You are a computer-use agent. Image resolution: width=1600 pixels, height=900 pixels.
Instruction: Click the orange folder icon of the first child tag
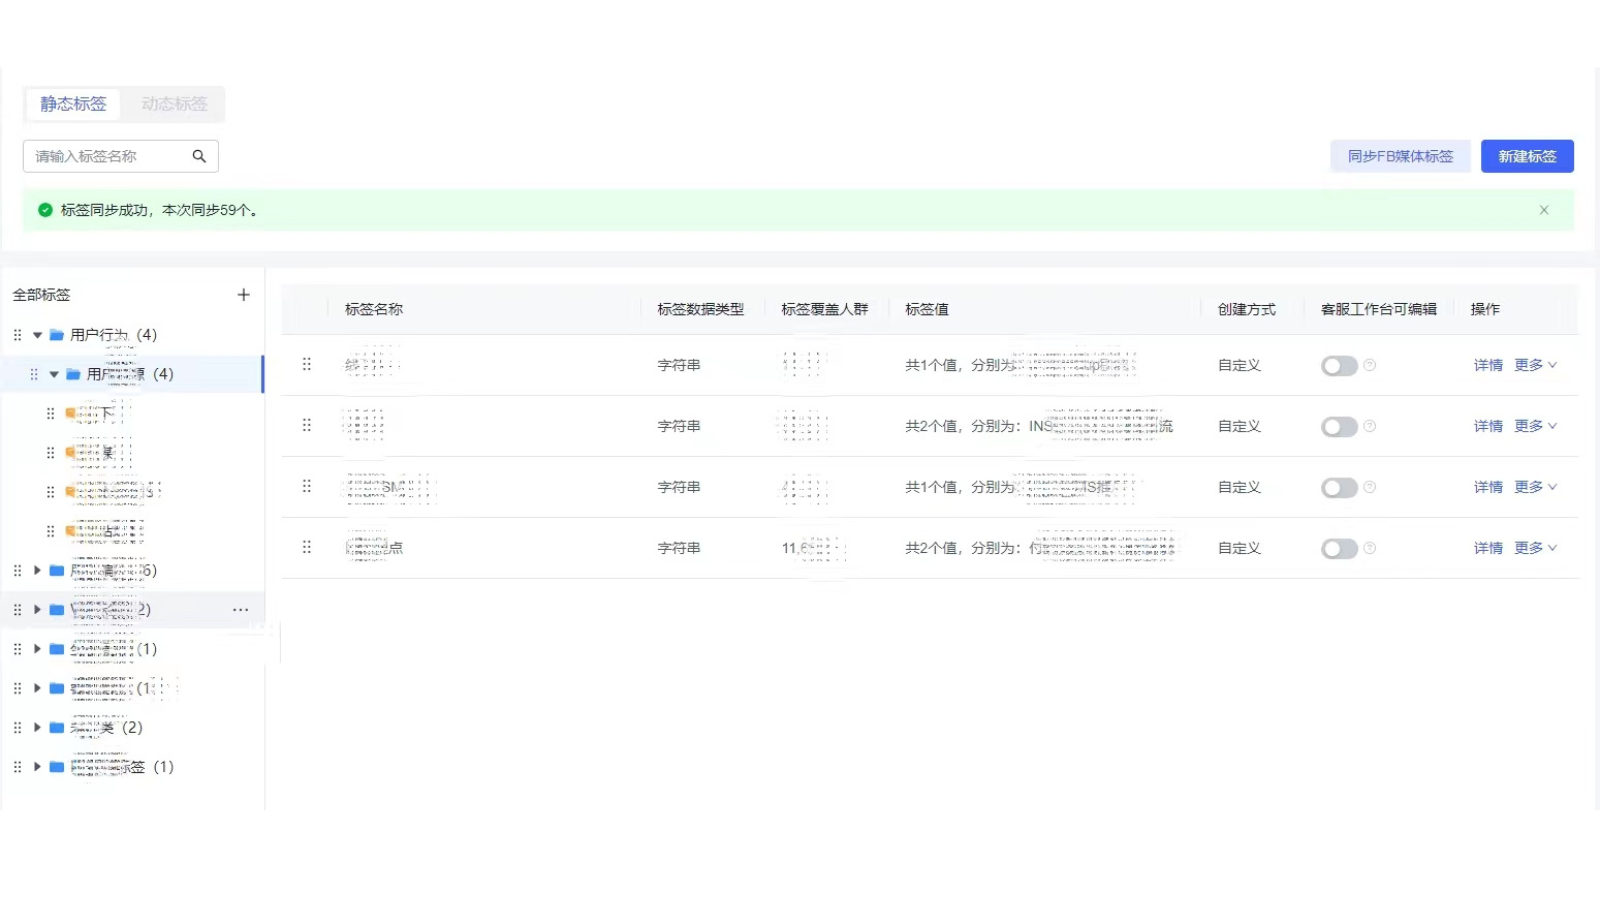point(69,412)
